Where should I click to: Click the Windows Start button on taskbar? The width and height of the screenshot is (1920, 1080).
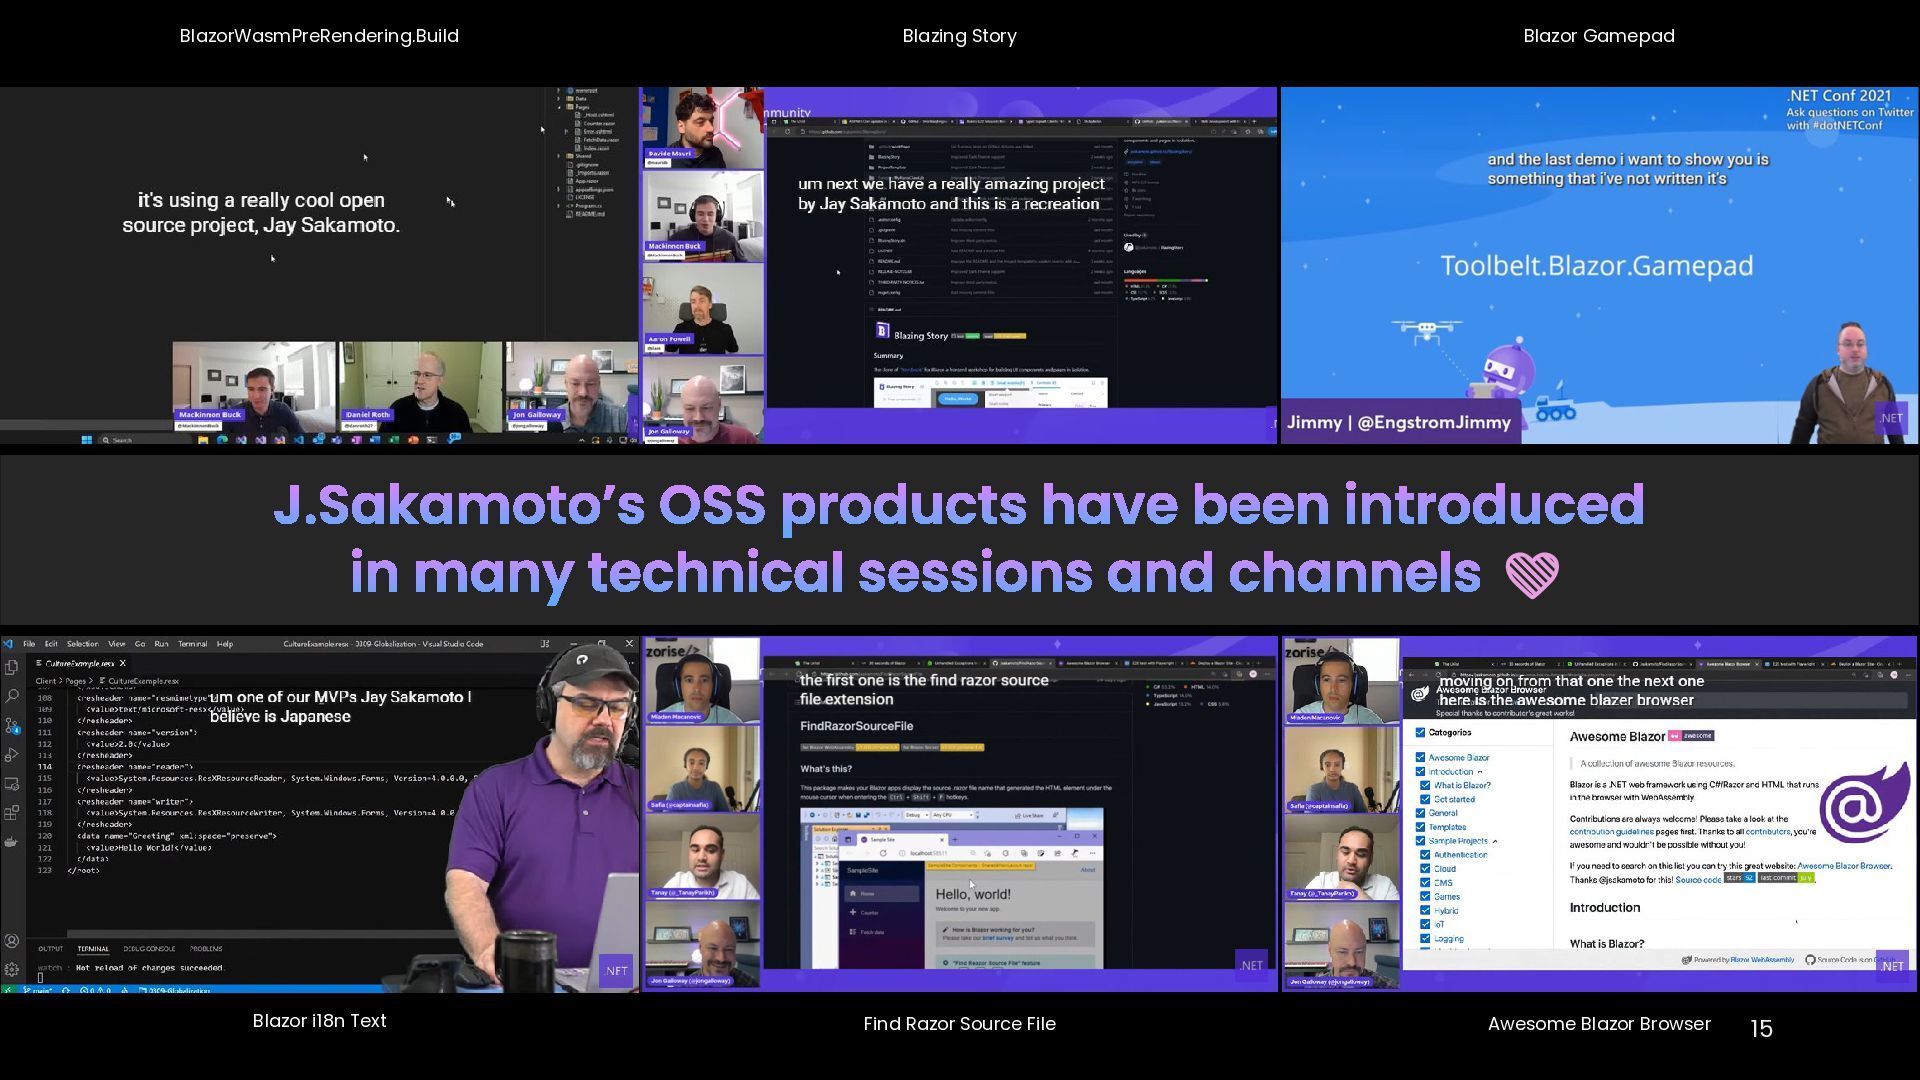click(87, 439)
